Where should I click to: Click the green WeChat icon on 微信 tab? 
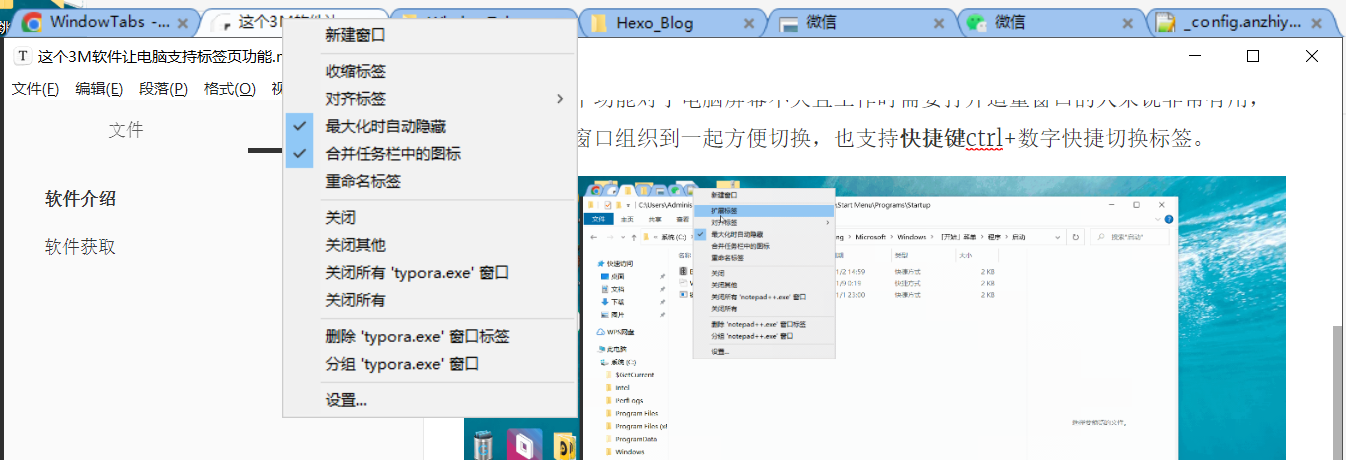(x=978, y=23)
